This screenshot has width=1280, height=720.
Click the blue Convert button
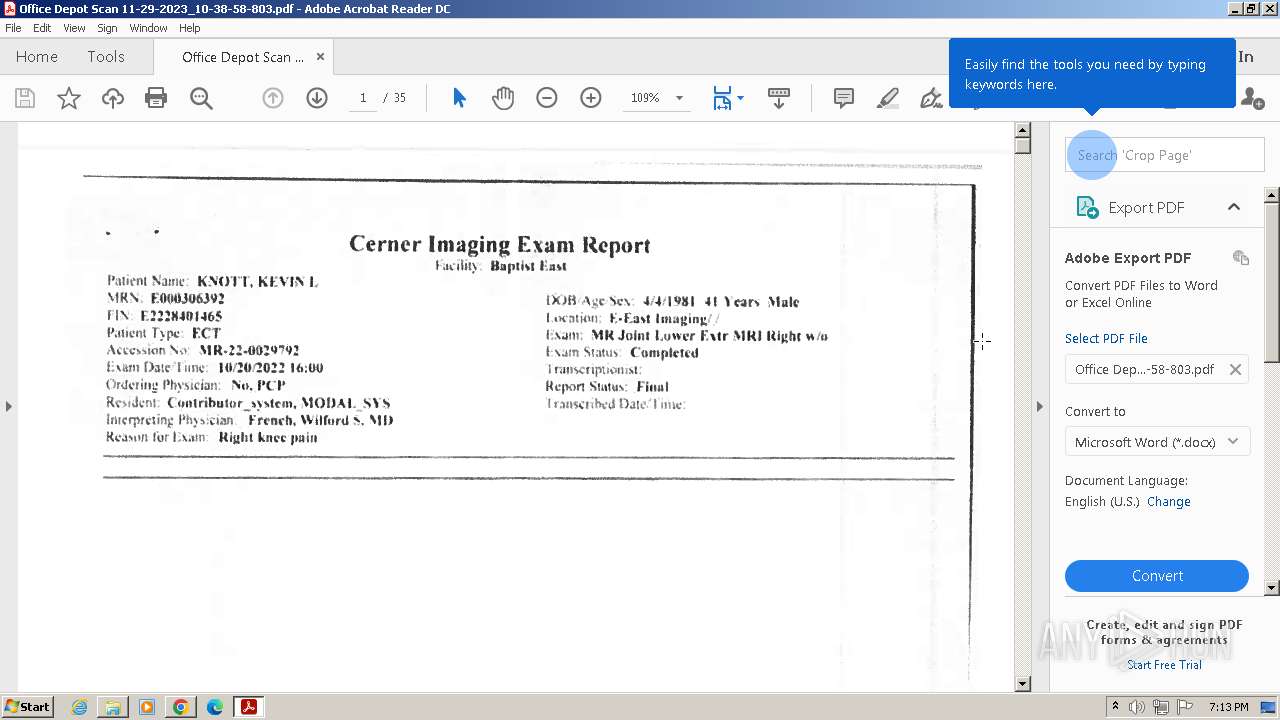point(1157,576)
